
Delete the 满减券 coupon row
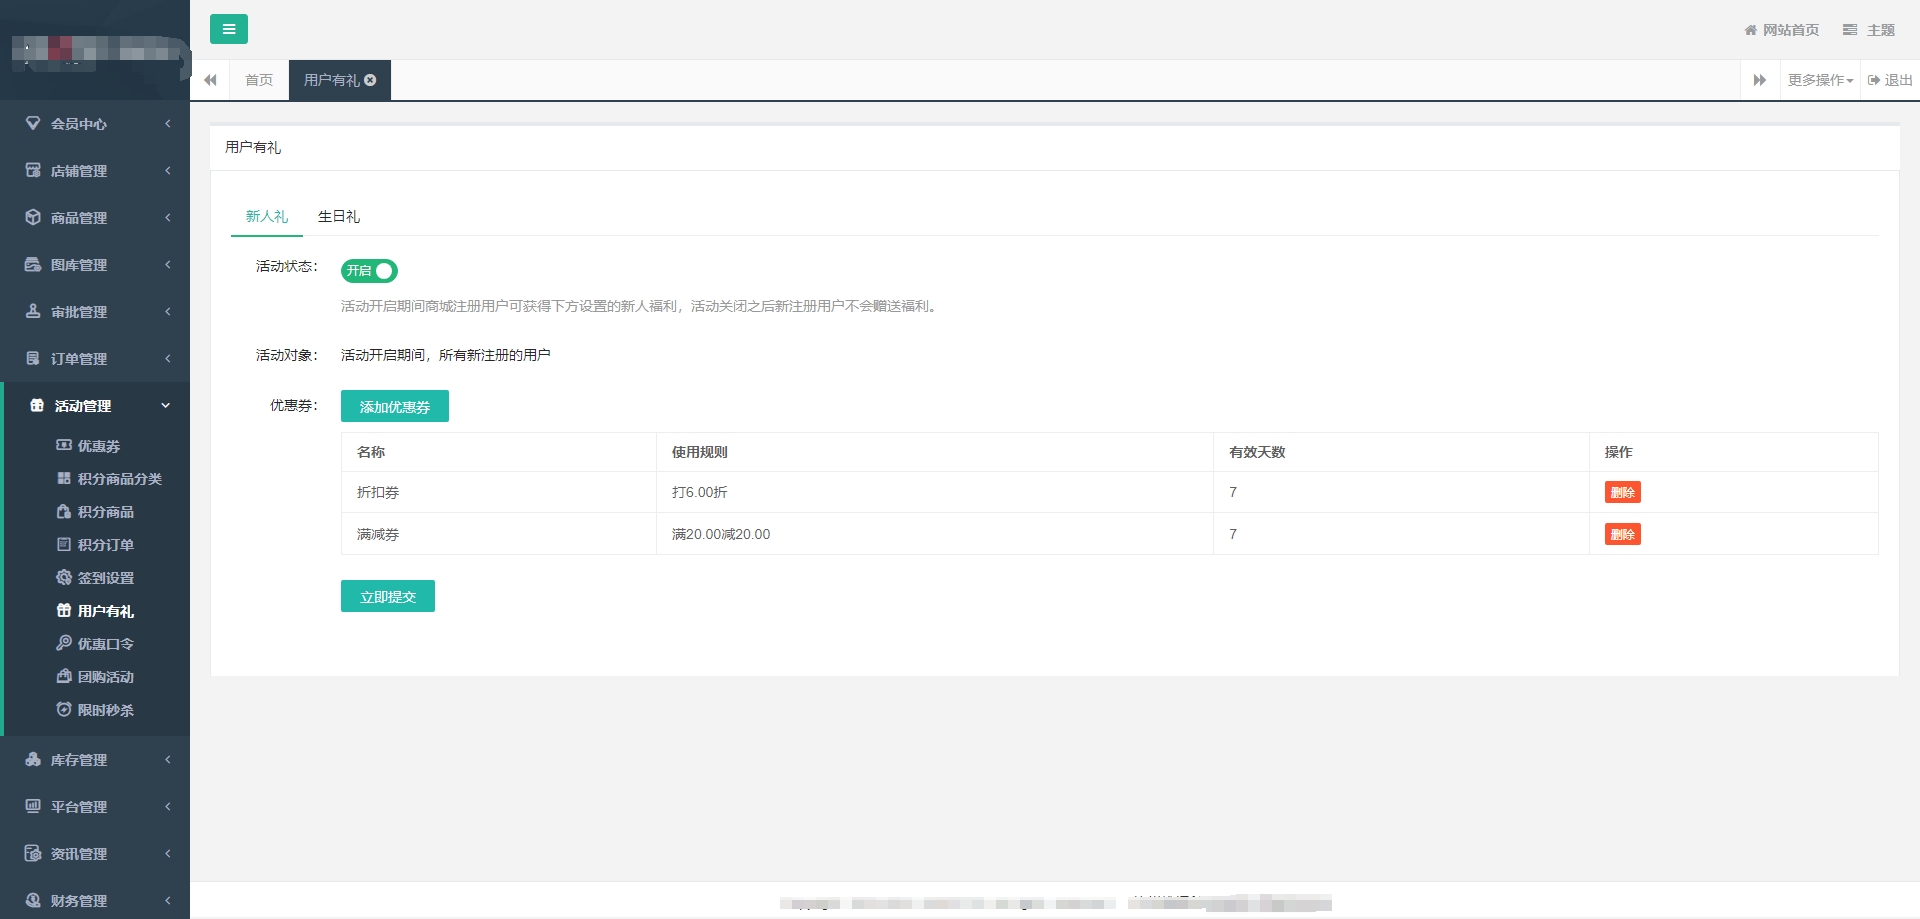tap(1623, 534)
